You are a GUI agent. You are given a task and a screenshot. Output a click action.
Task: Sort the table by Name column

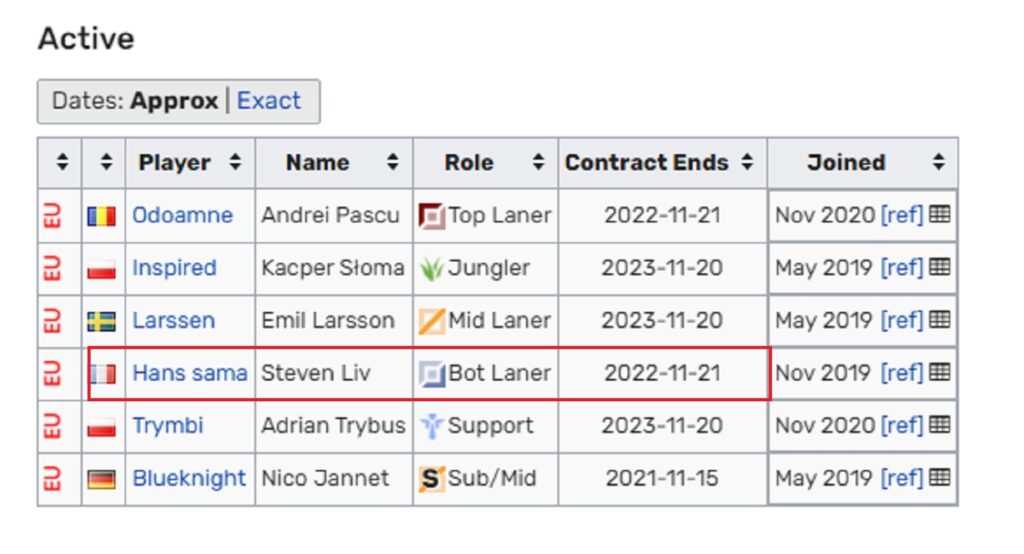coord(393,163)
